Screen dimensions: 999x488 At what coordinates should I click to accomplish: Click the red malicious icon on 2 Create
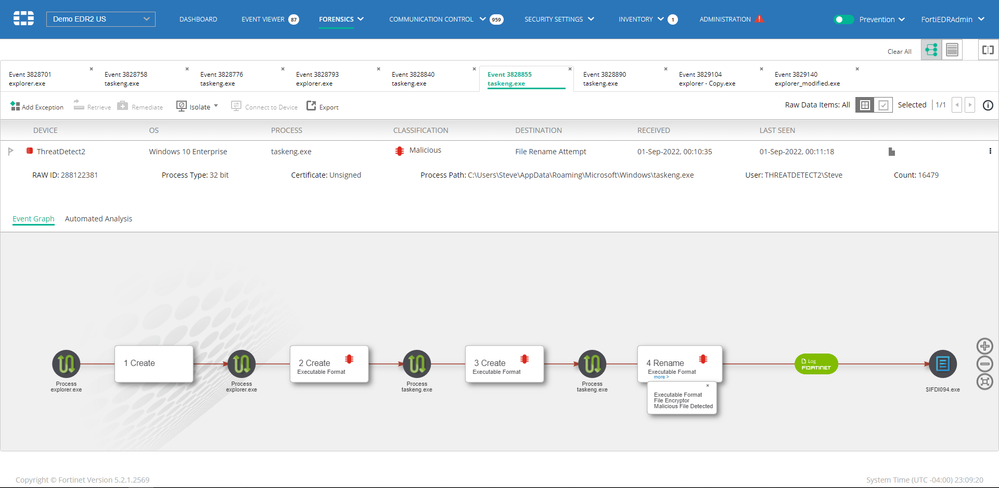tap(349, 359)
